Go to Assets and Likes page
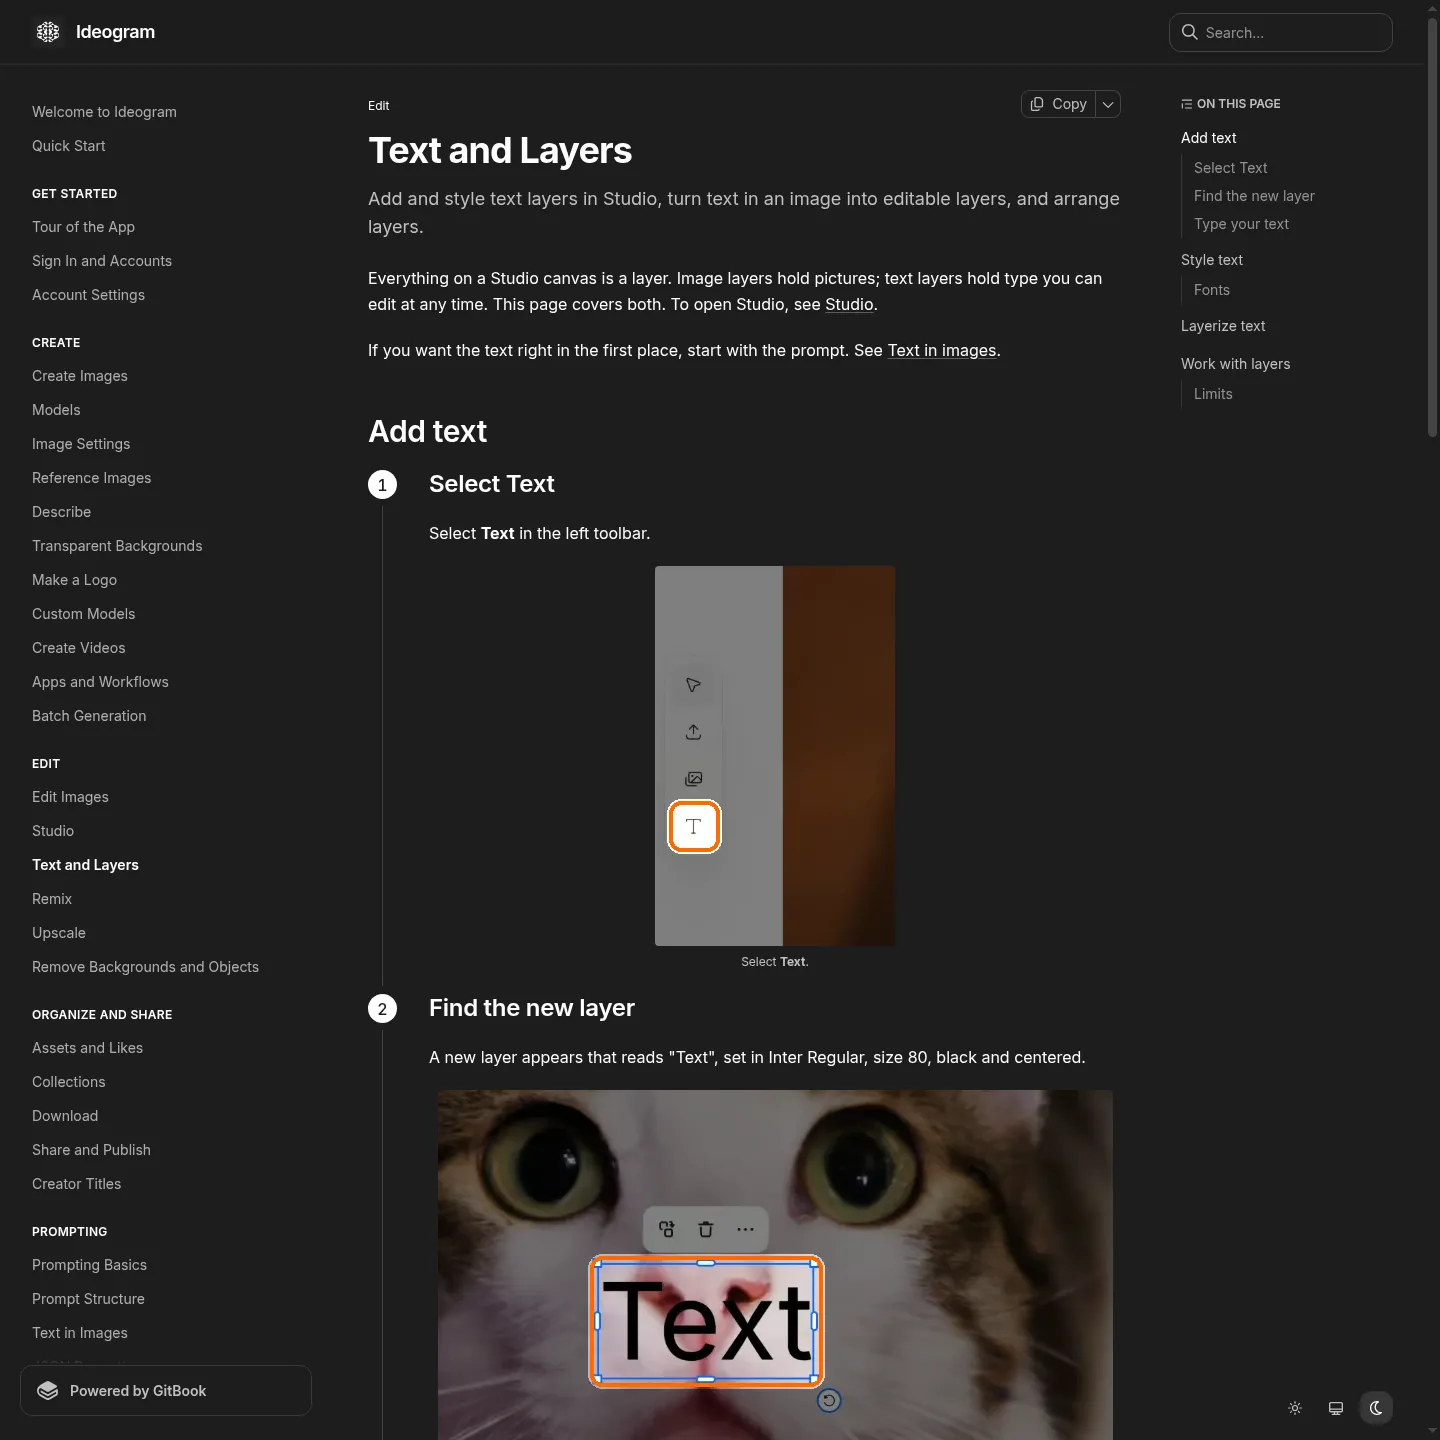1440x1440 pixels. point(87,1048)
